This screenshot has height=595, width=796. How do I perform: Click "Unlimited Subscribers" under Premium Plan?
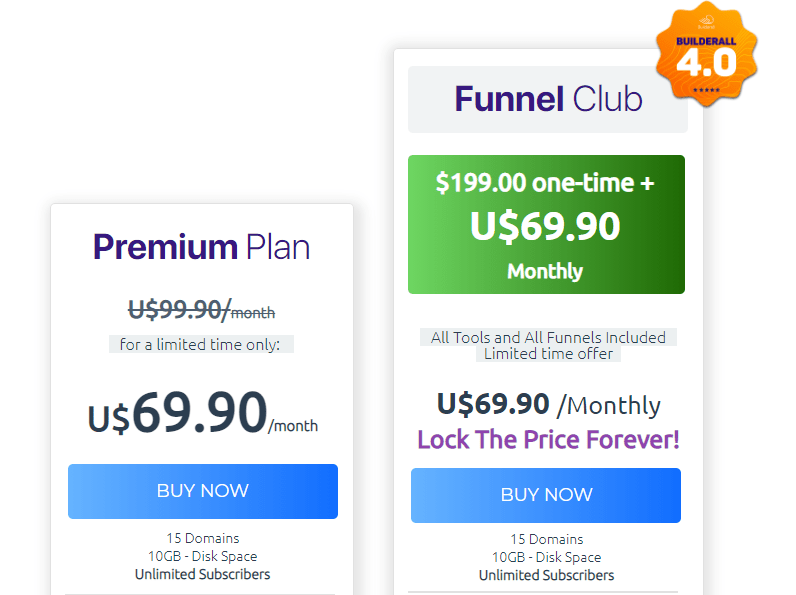tap(202, 574)
